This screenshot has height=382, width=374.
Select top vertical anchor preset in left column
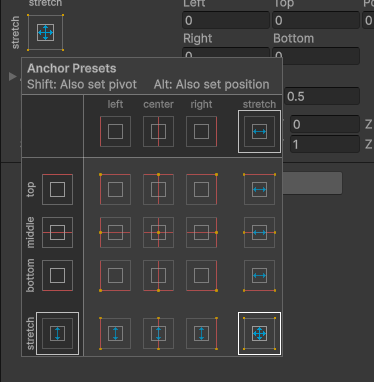[57, 189]
